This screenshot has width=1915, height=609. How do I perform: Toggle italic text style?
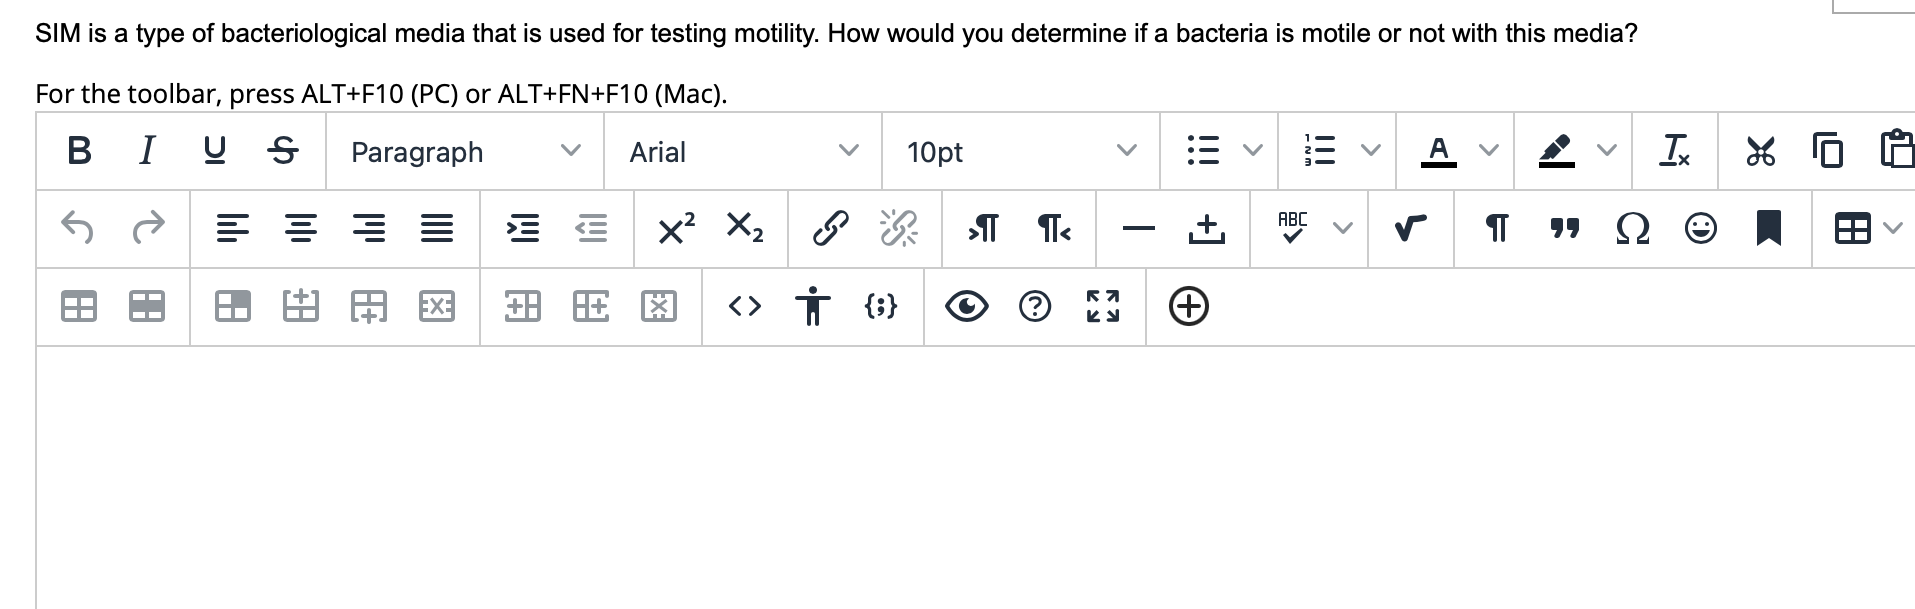(147, 151)
